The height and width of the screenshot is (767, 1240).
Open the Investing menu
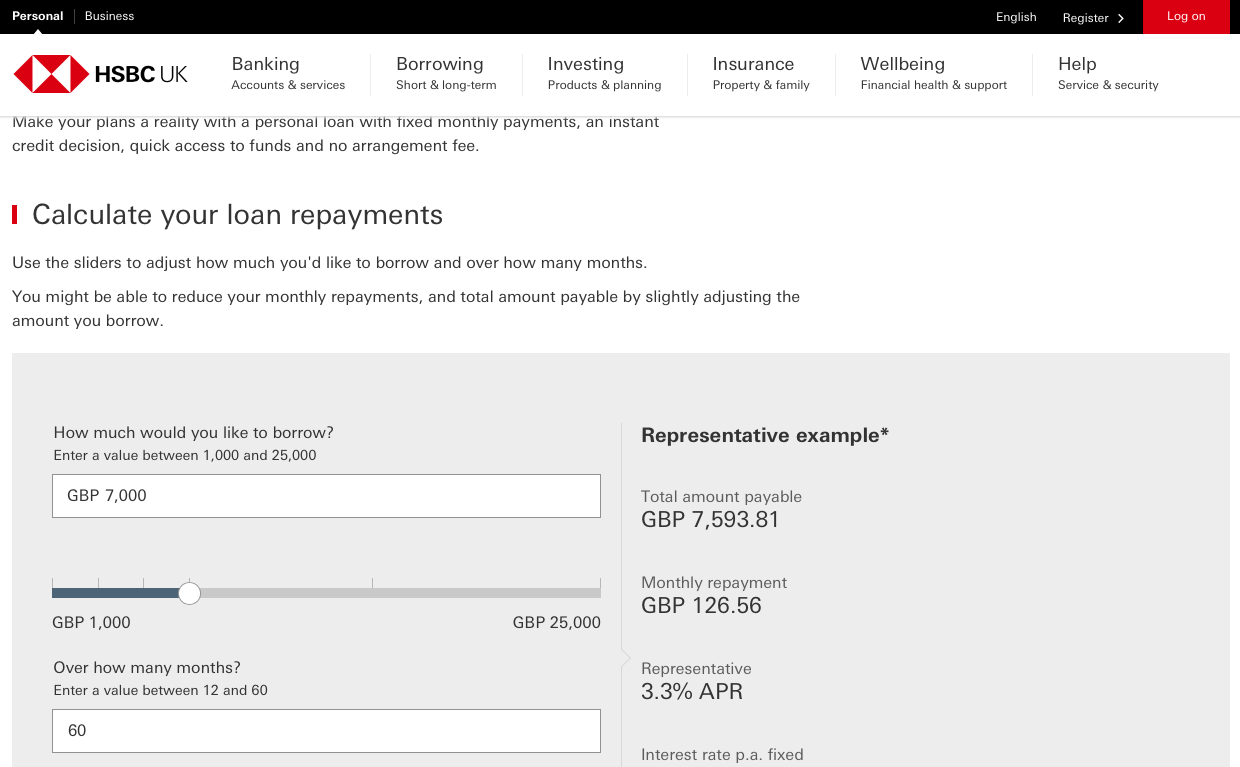[x=604, y=73]
